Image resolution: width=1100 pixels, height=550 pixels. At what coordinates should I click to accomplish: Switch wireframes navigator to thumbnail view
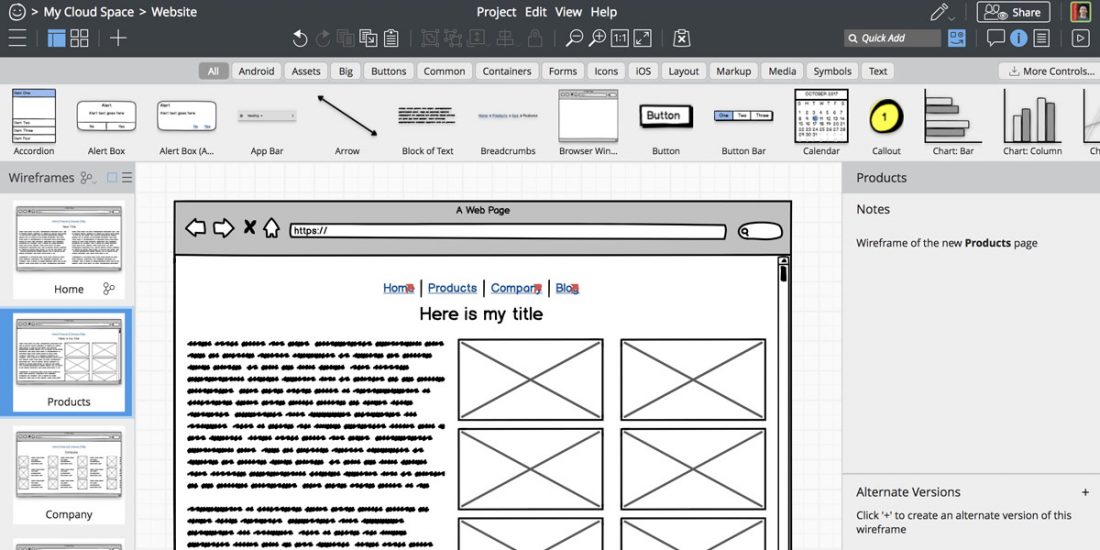click(112, 178)
